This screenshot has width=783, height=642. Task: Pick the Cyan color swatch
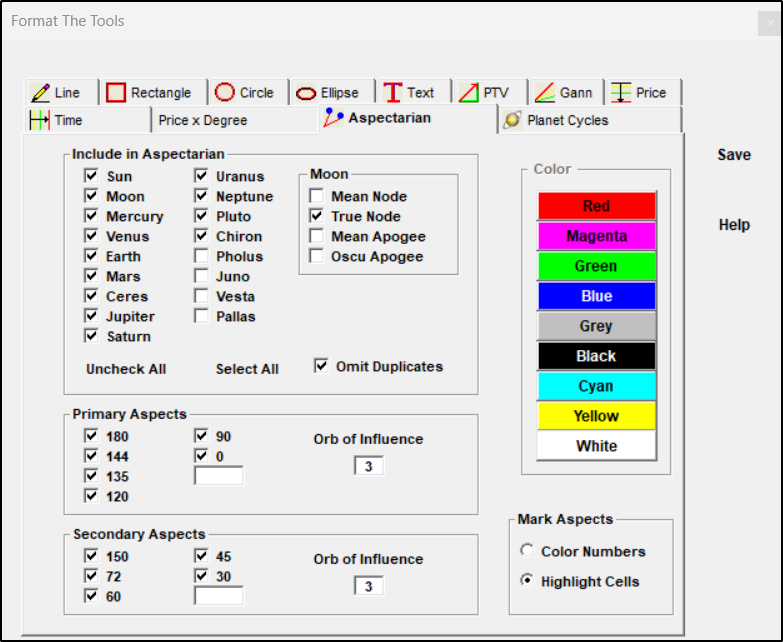click(596, 386)
